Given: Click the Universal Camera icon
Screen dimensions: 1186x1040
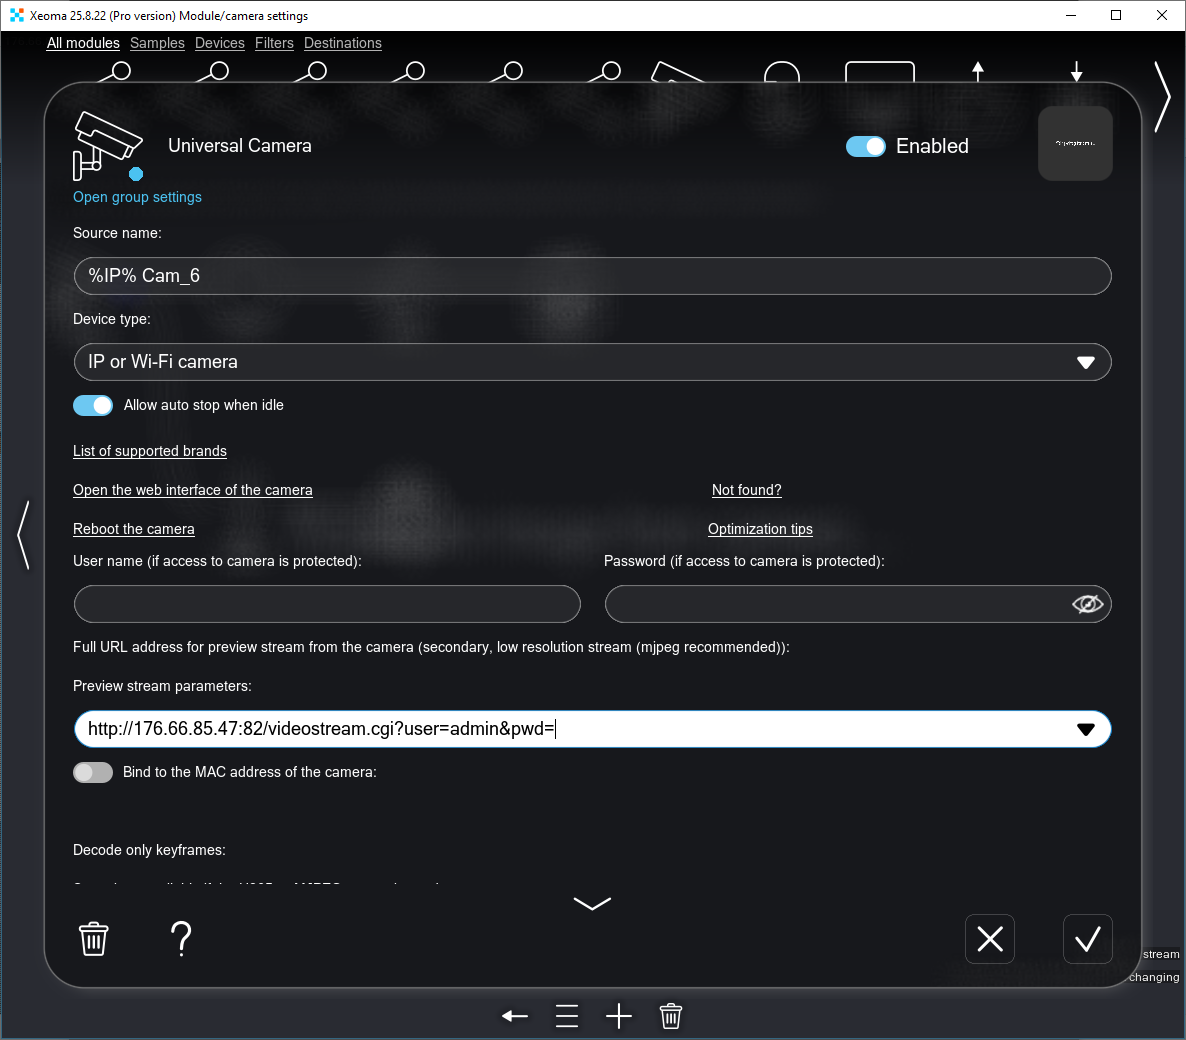Looking at the screenshot, I should pyautogui.click(x=107, y=146).
